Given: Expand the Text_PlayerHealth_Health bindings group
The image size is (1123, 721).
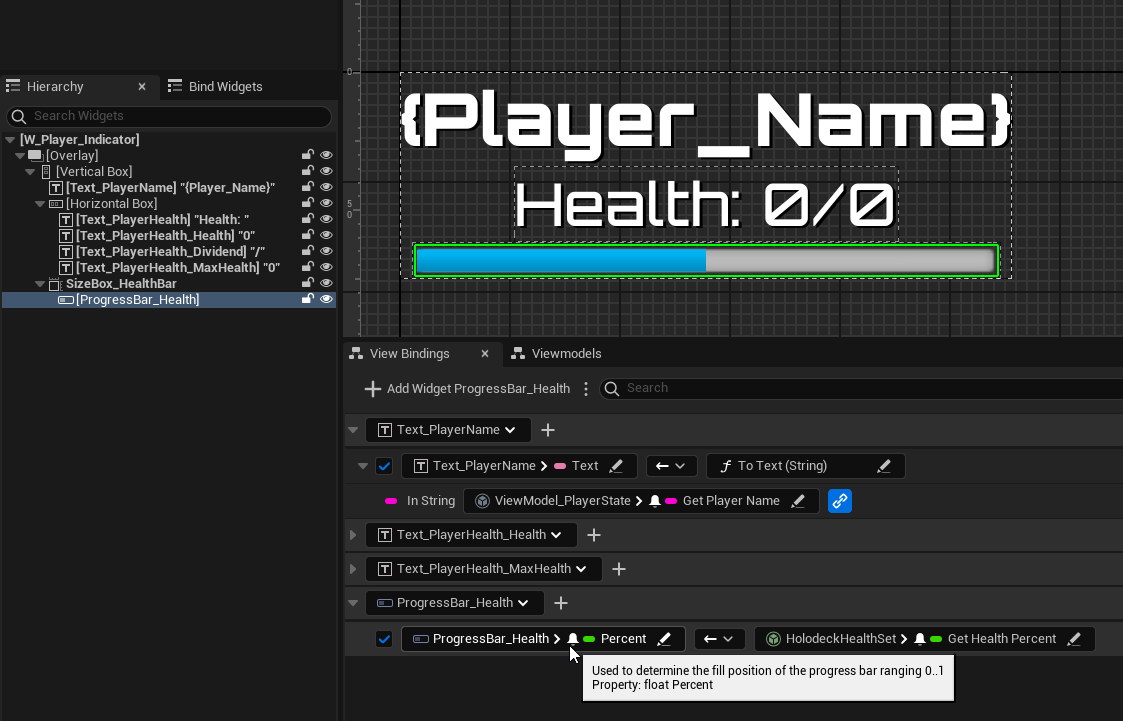Looking at the screenshot, I should [x=353, y=535].
